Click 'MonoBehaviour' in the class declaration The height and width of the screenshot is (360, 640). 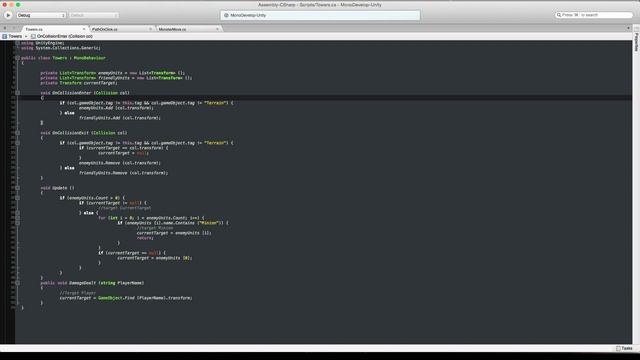pyautogui.click(x=89, y=58)
